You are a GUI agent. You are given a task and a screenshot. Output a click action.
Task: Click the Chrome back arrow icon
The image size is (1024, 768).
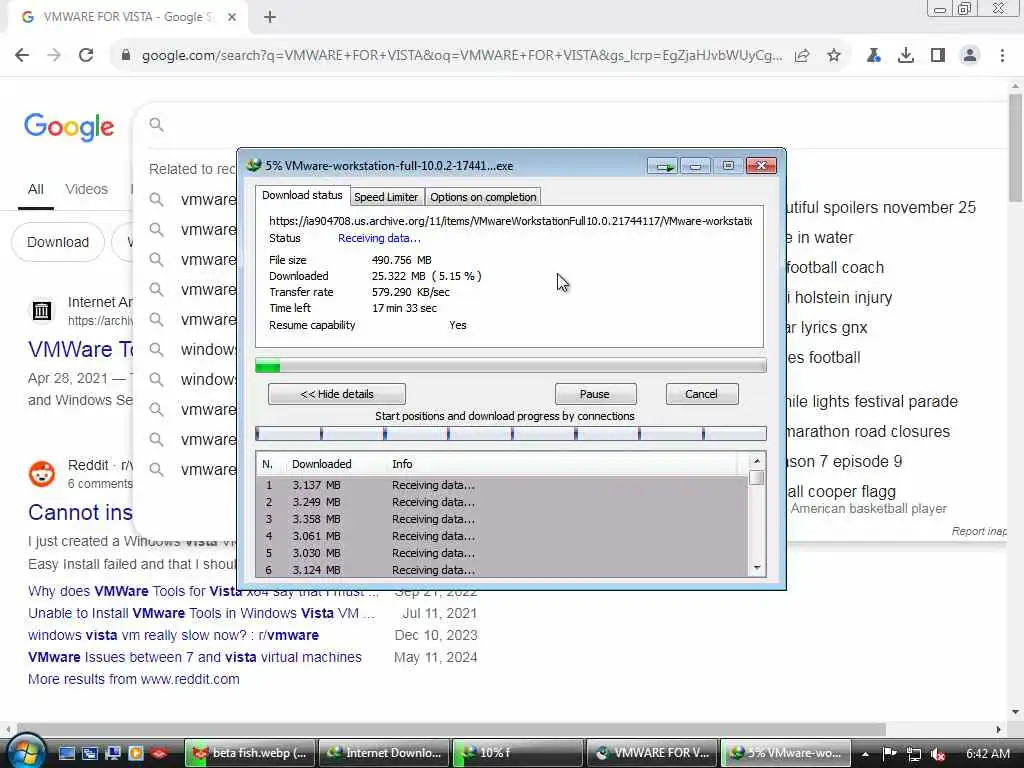tap(22, 56)
